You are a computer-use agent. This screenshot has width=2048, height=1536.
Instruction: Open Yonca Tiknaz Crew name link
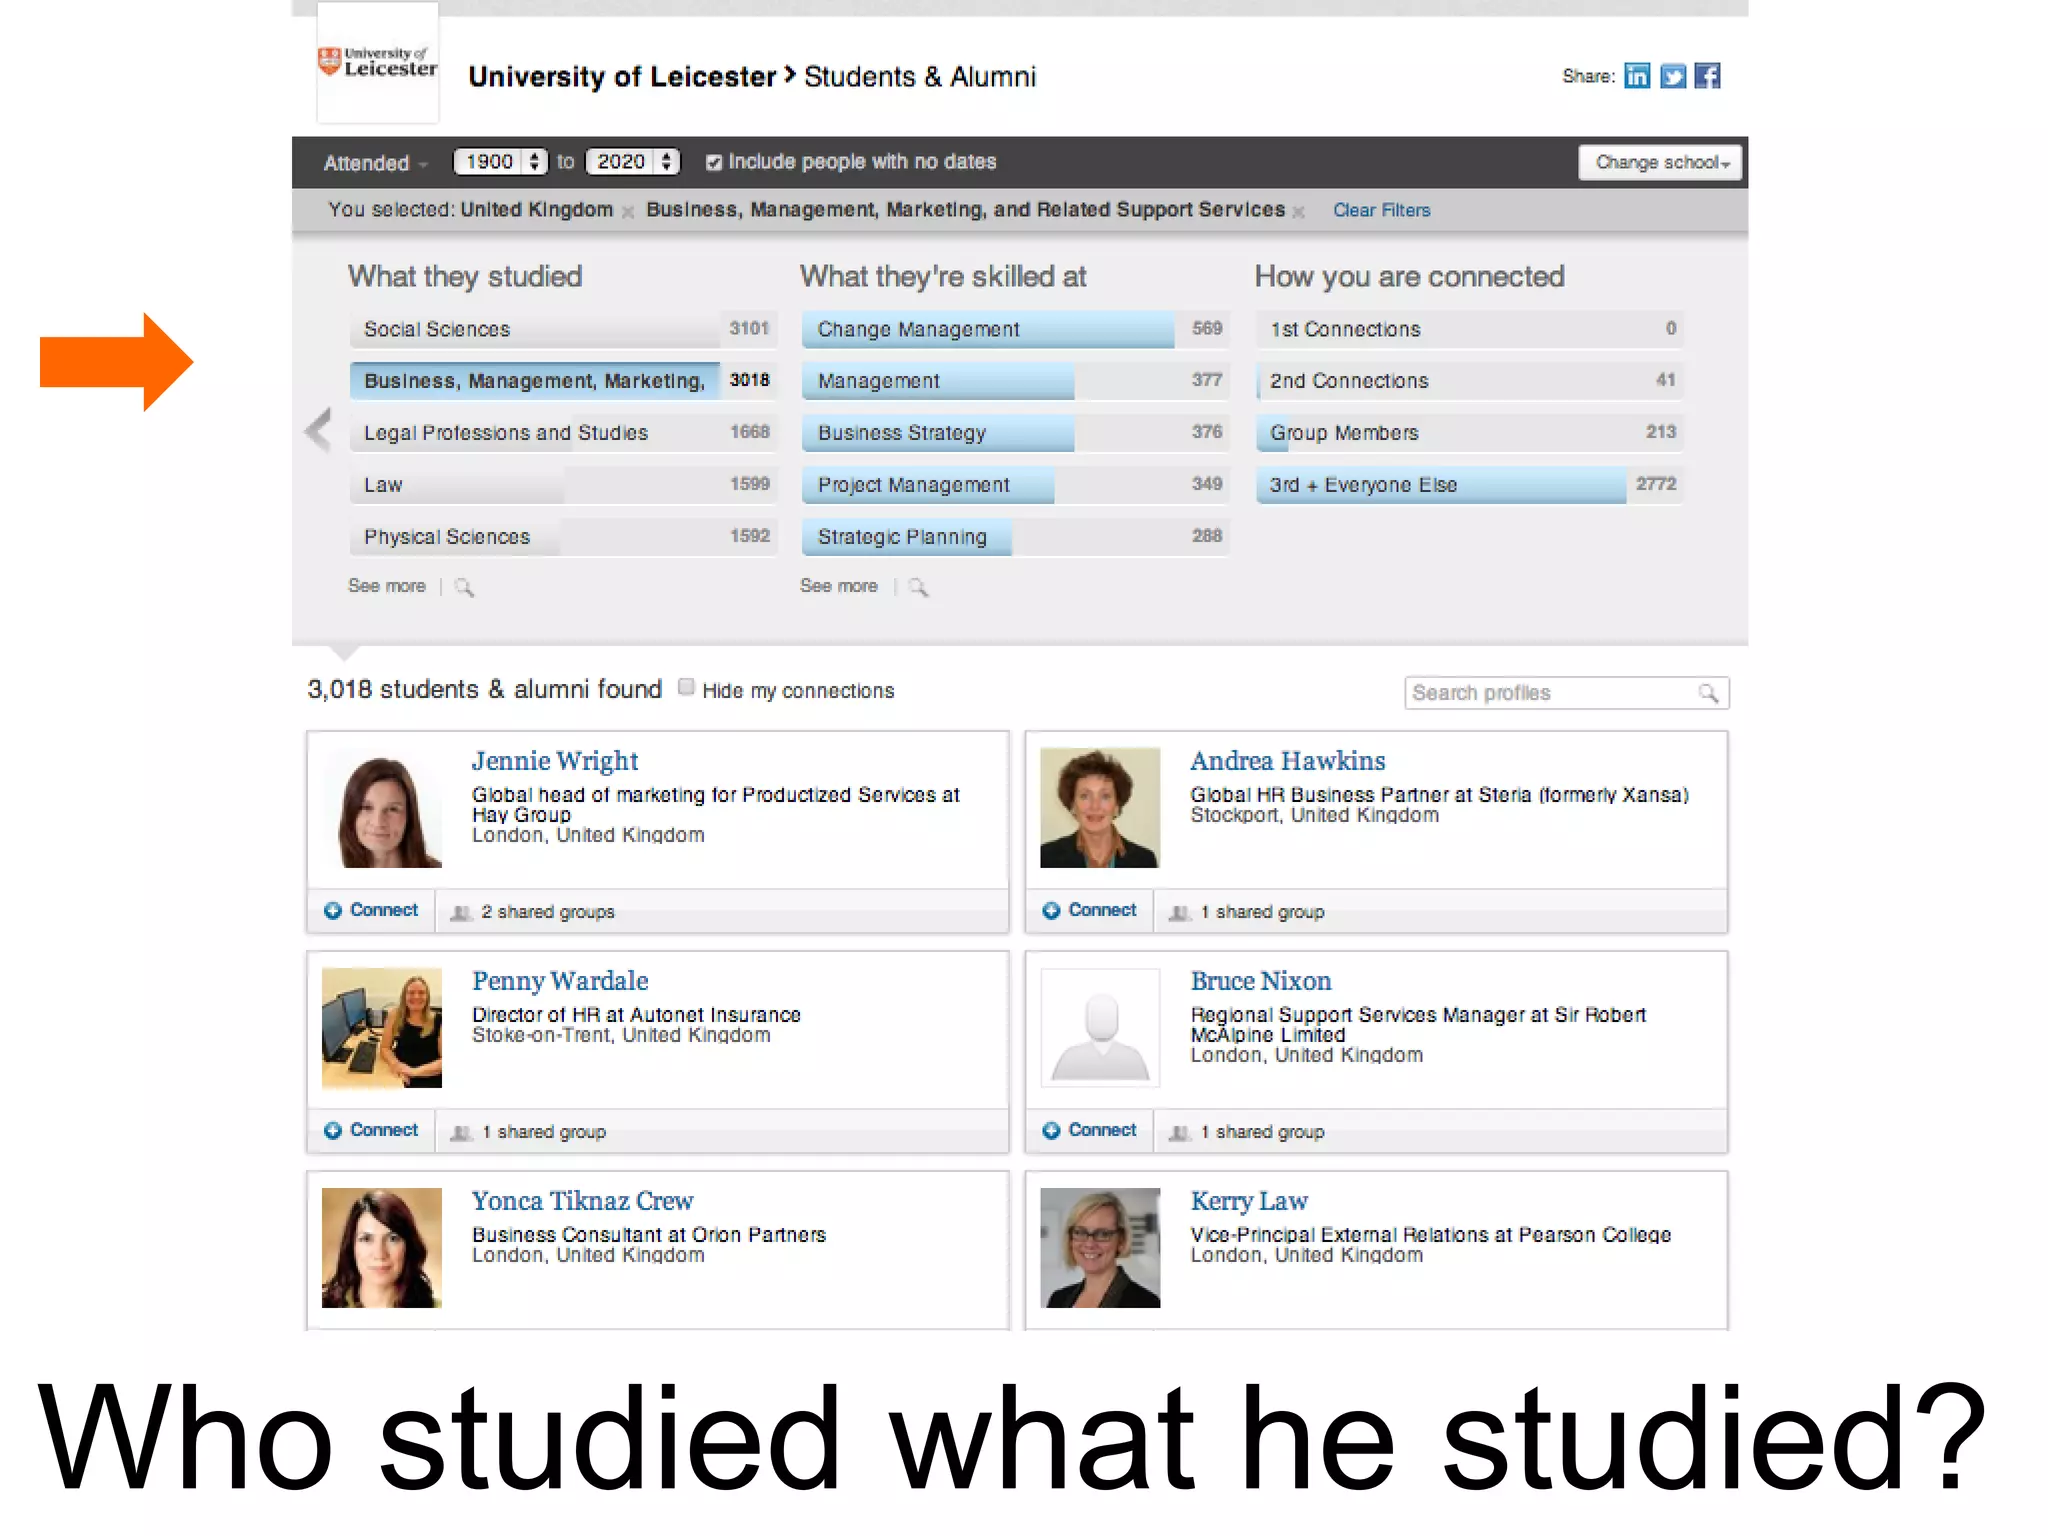click(x=582, y=1201)
